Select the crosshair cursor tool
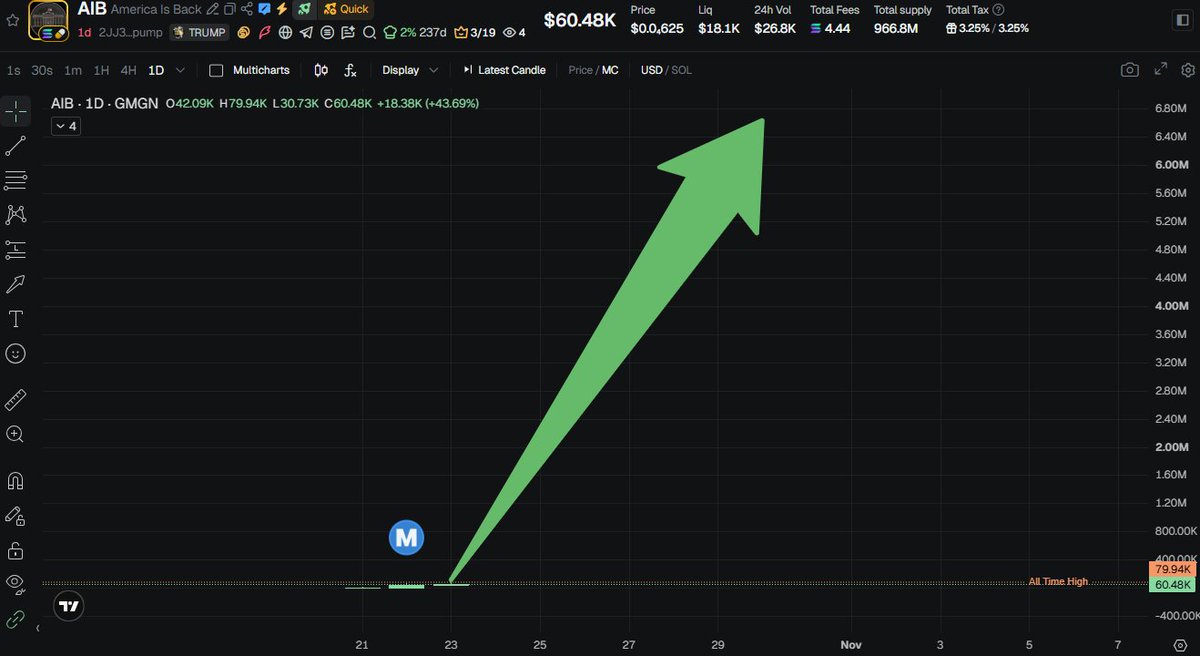 [x=15, y=111]
